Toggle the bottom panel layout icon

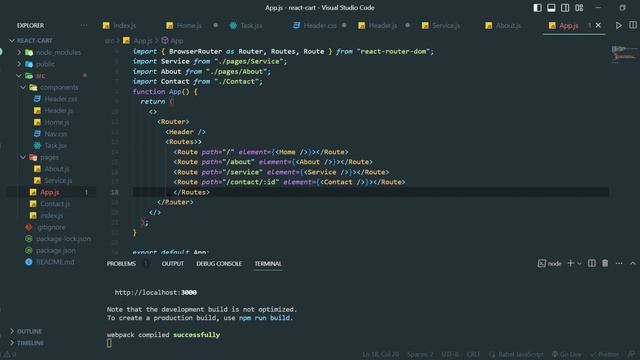[551, 8]
